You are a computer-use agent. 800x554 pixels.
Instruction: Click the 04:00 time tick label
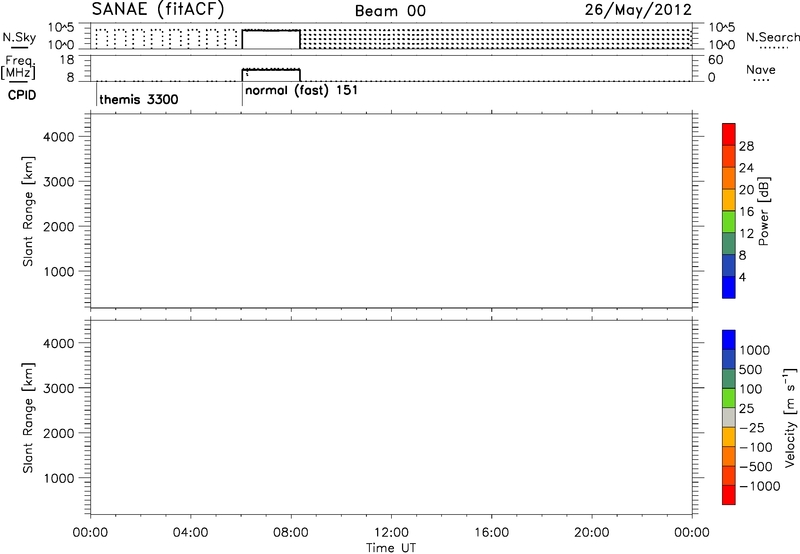click(190, 533)
